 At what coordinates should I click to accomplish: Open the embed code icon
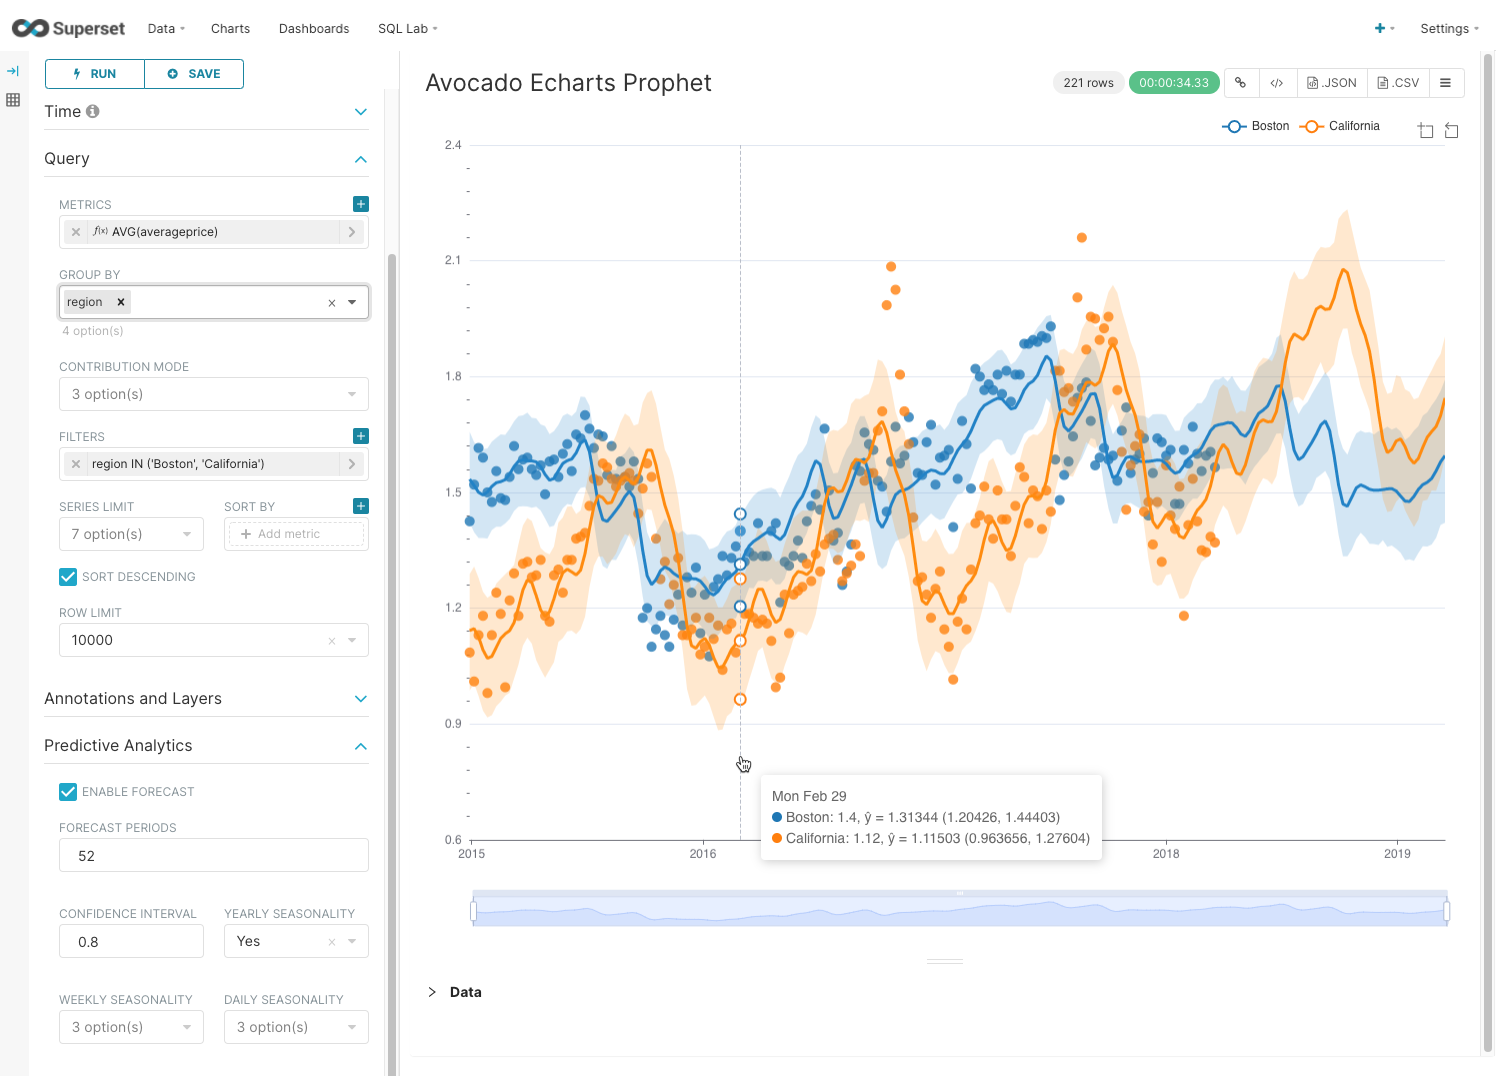(1277, 82)
